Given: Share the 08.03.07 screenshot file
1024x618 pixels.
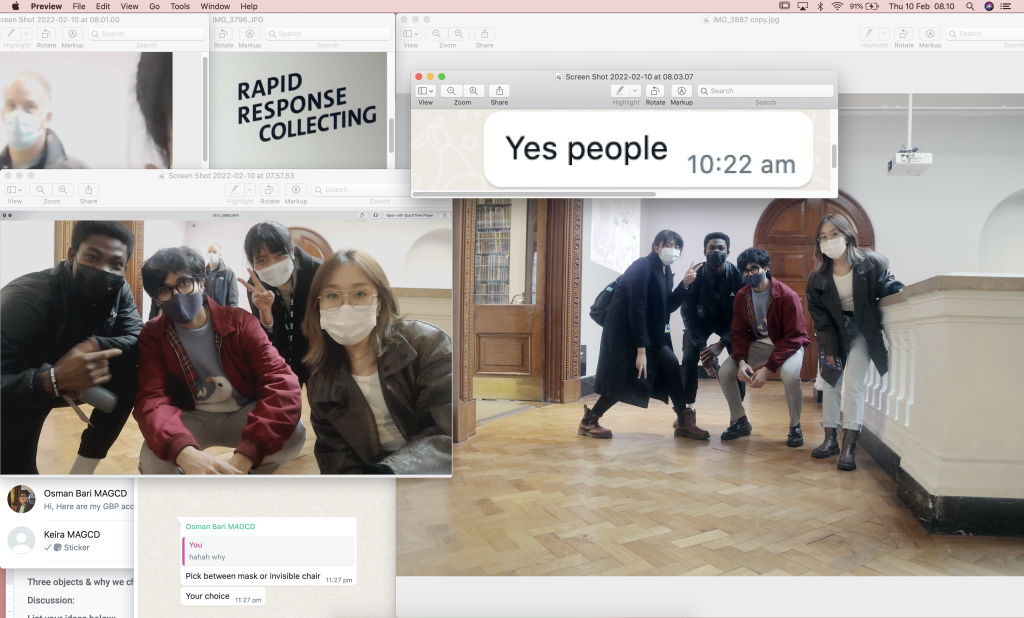Looking at the screenshot, I should [500, 91].
